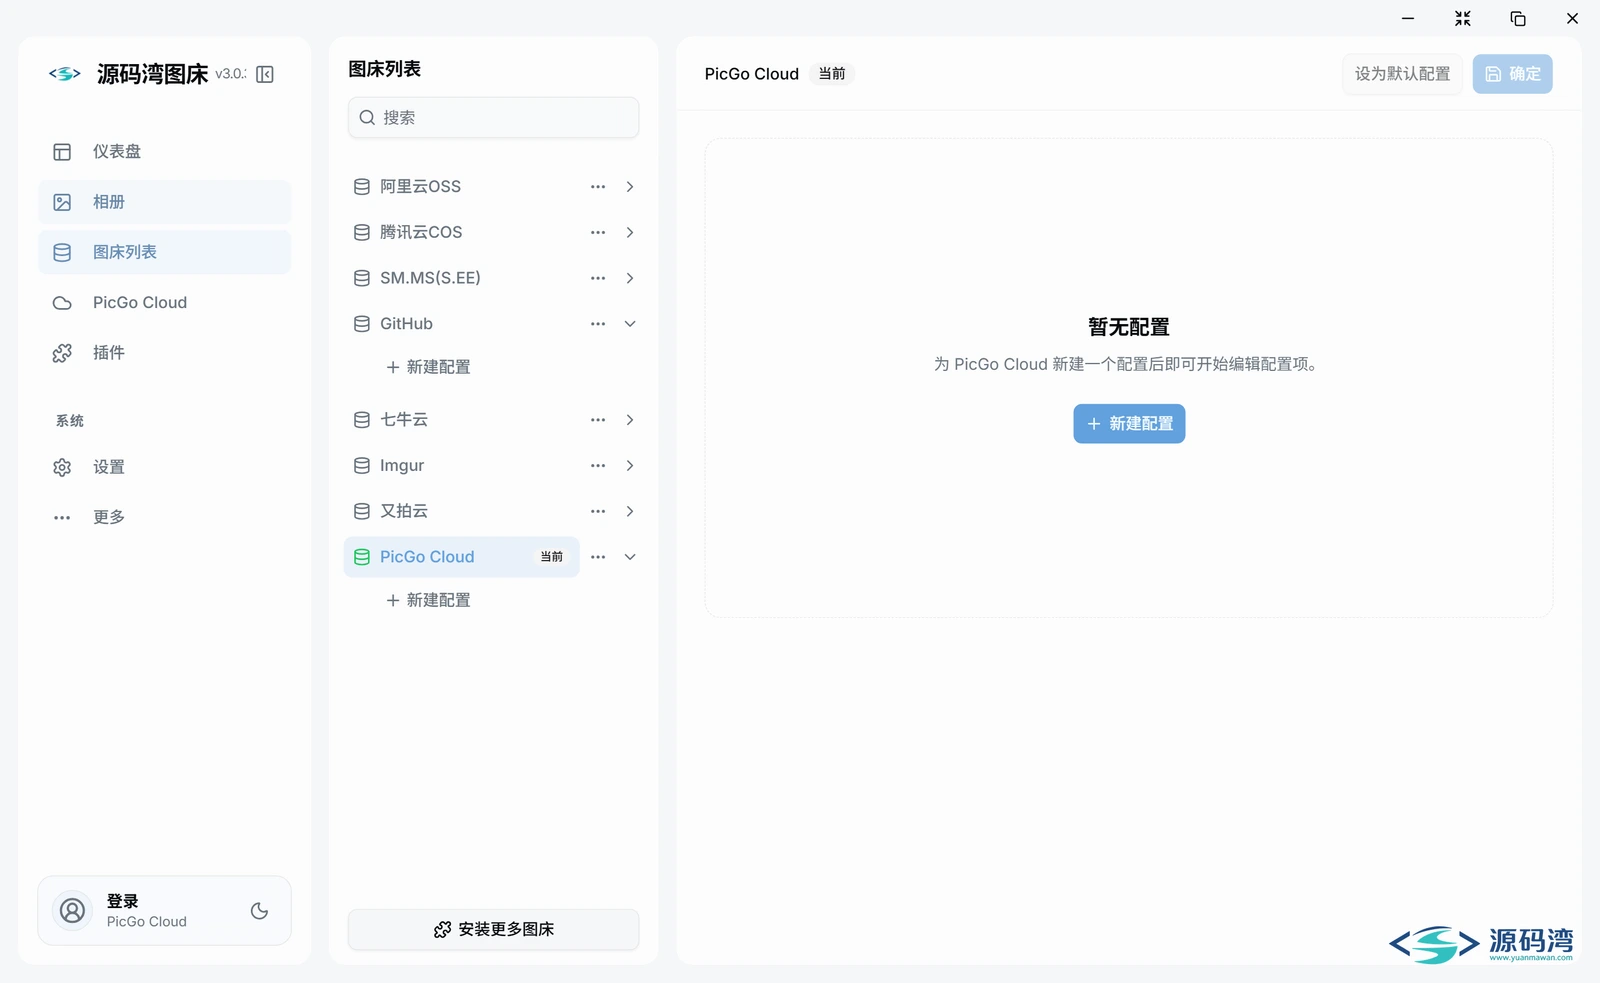Expand the Imgur row
1600x983 pixels.
pyautogui.click(x=630, y=466)
